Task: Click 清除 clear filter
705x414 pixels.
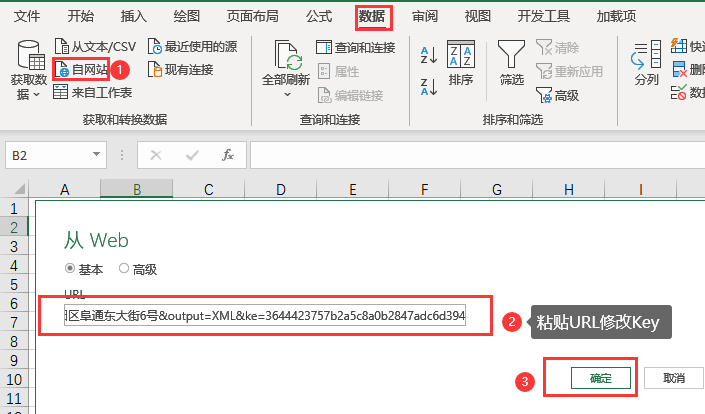Action: pos(558,47)
